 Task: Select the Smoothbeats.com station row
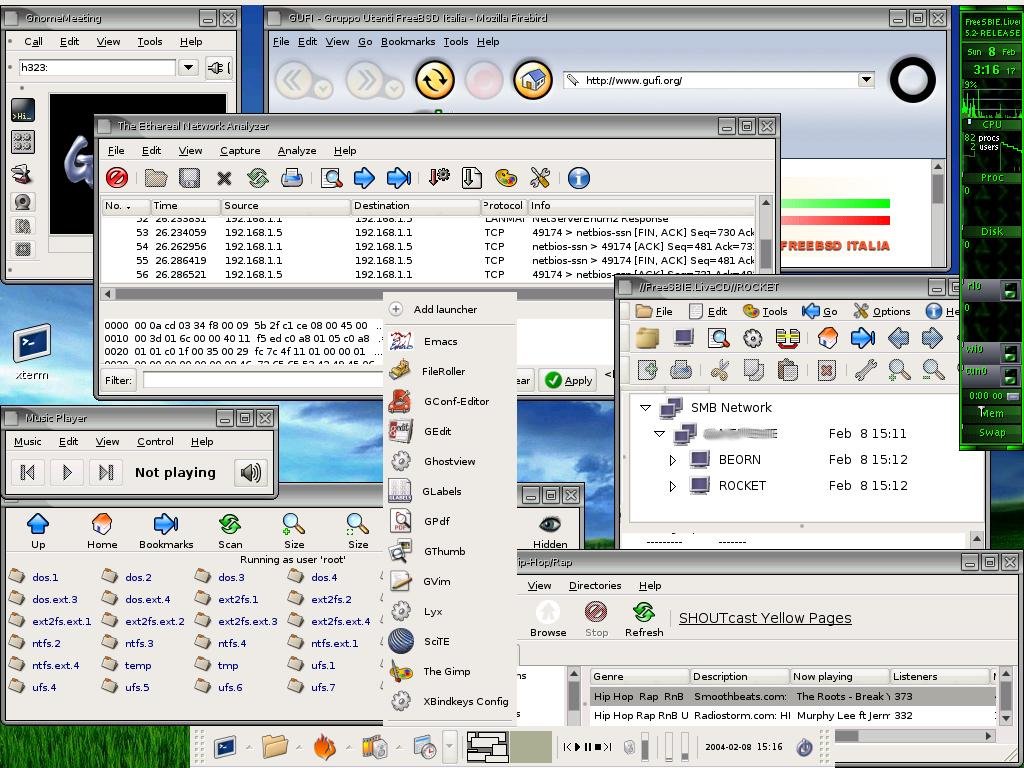pyautogui.click(x=792, y=696)
